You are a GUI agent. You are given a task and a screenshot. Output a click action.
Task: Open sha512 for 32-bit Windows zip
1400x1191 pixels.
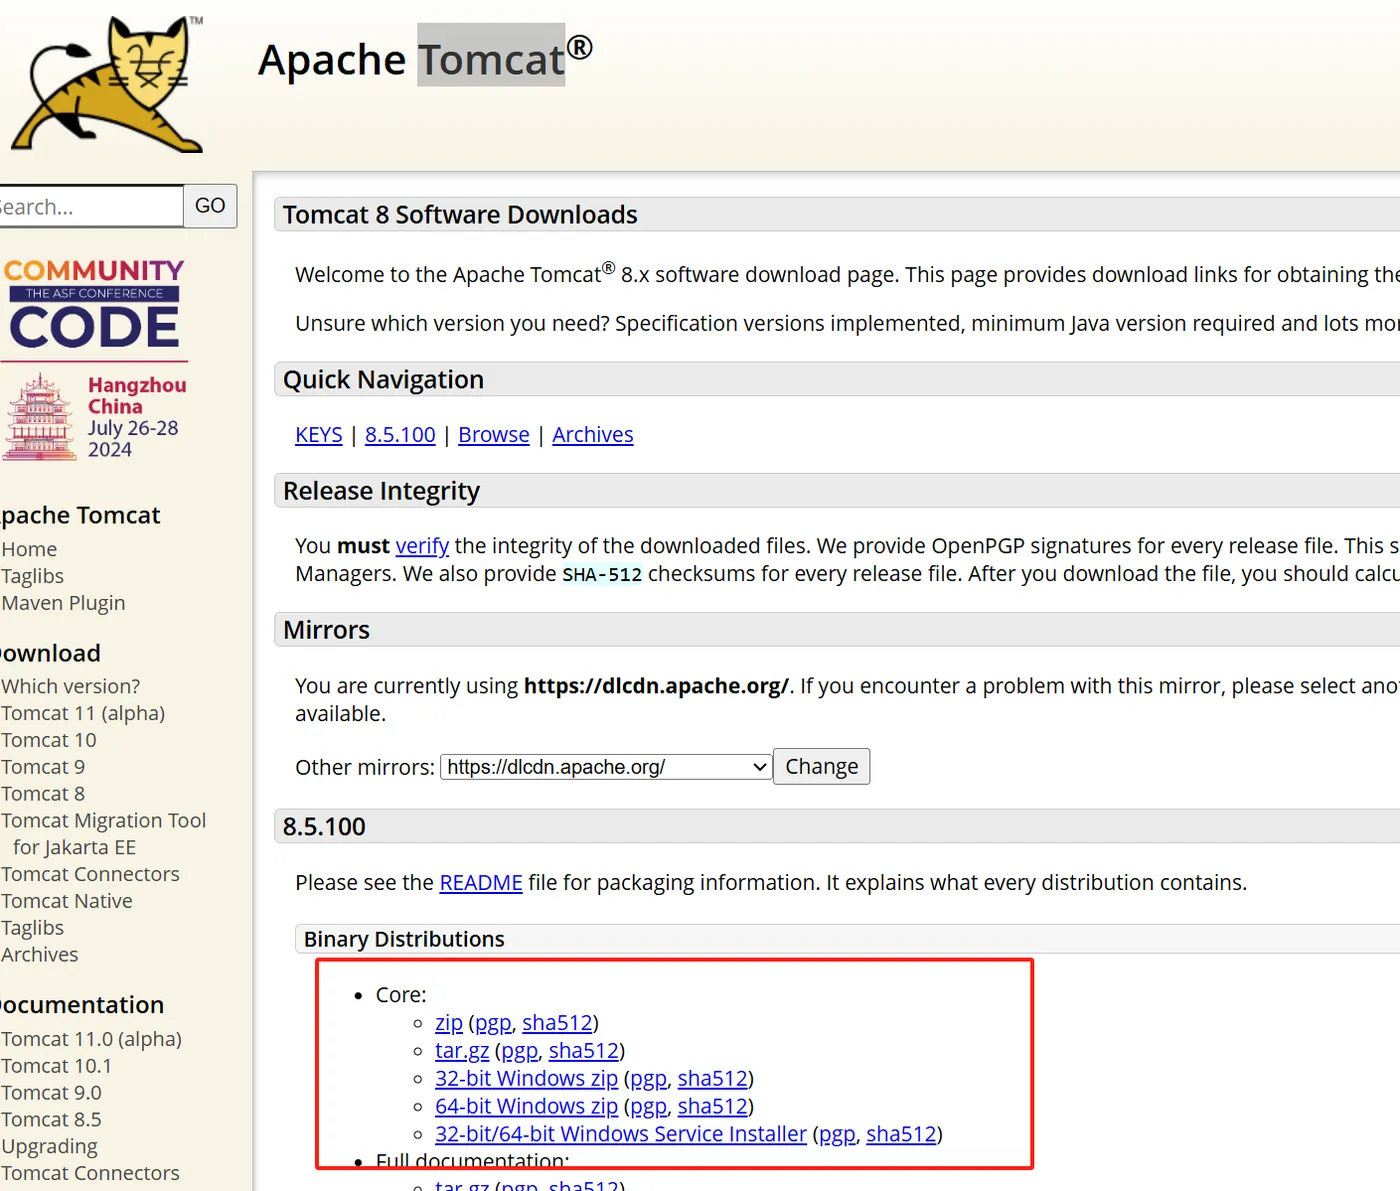click(713, 1079)
